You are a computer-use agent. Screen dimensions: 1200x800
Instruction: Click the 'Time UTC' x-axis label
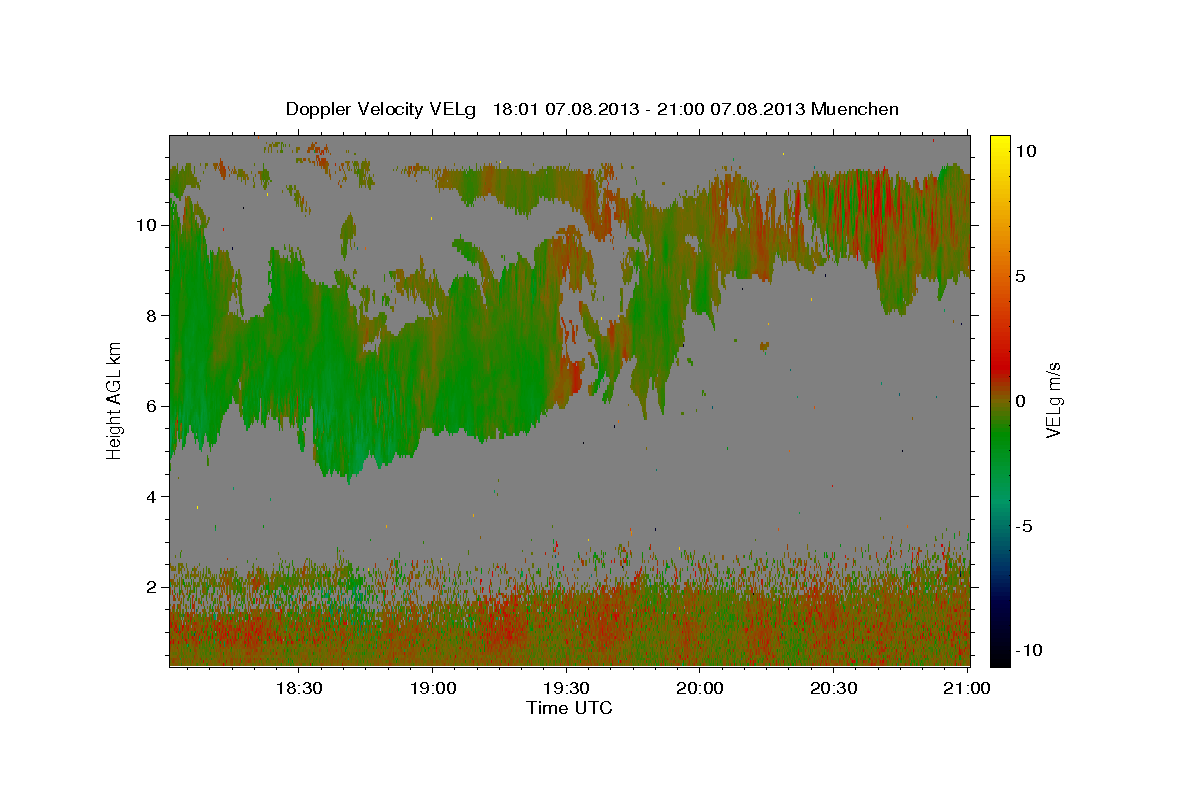(x=569, y=708)
